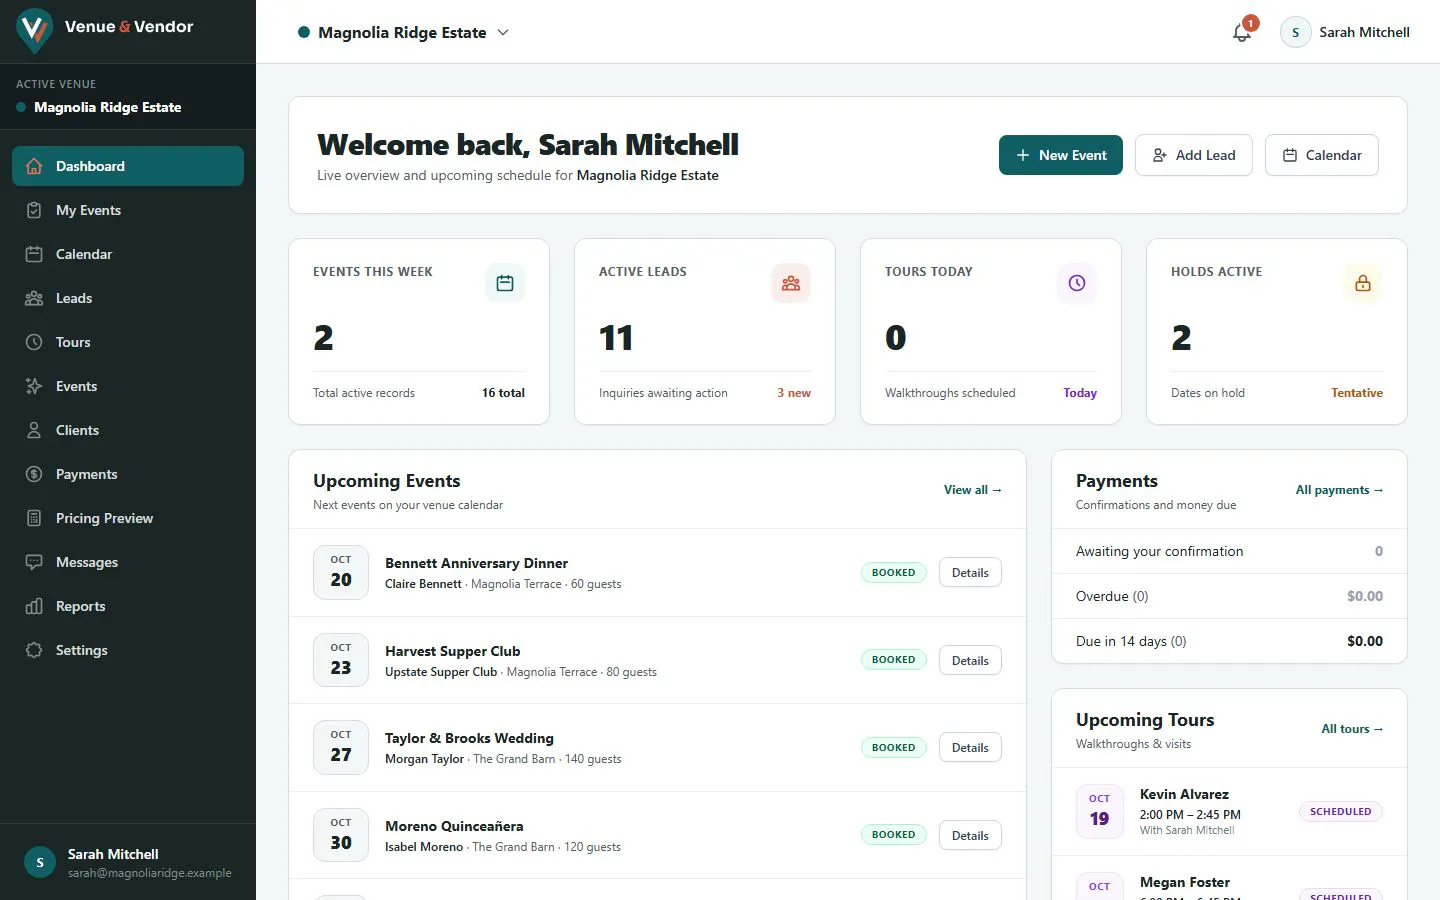Click the Events sparkle icon in sidebar
The width and height of the screenshot is (1440, 900).
pos(34,386)
